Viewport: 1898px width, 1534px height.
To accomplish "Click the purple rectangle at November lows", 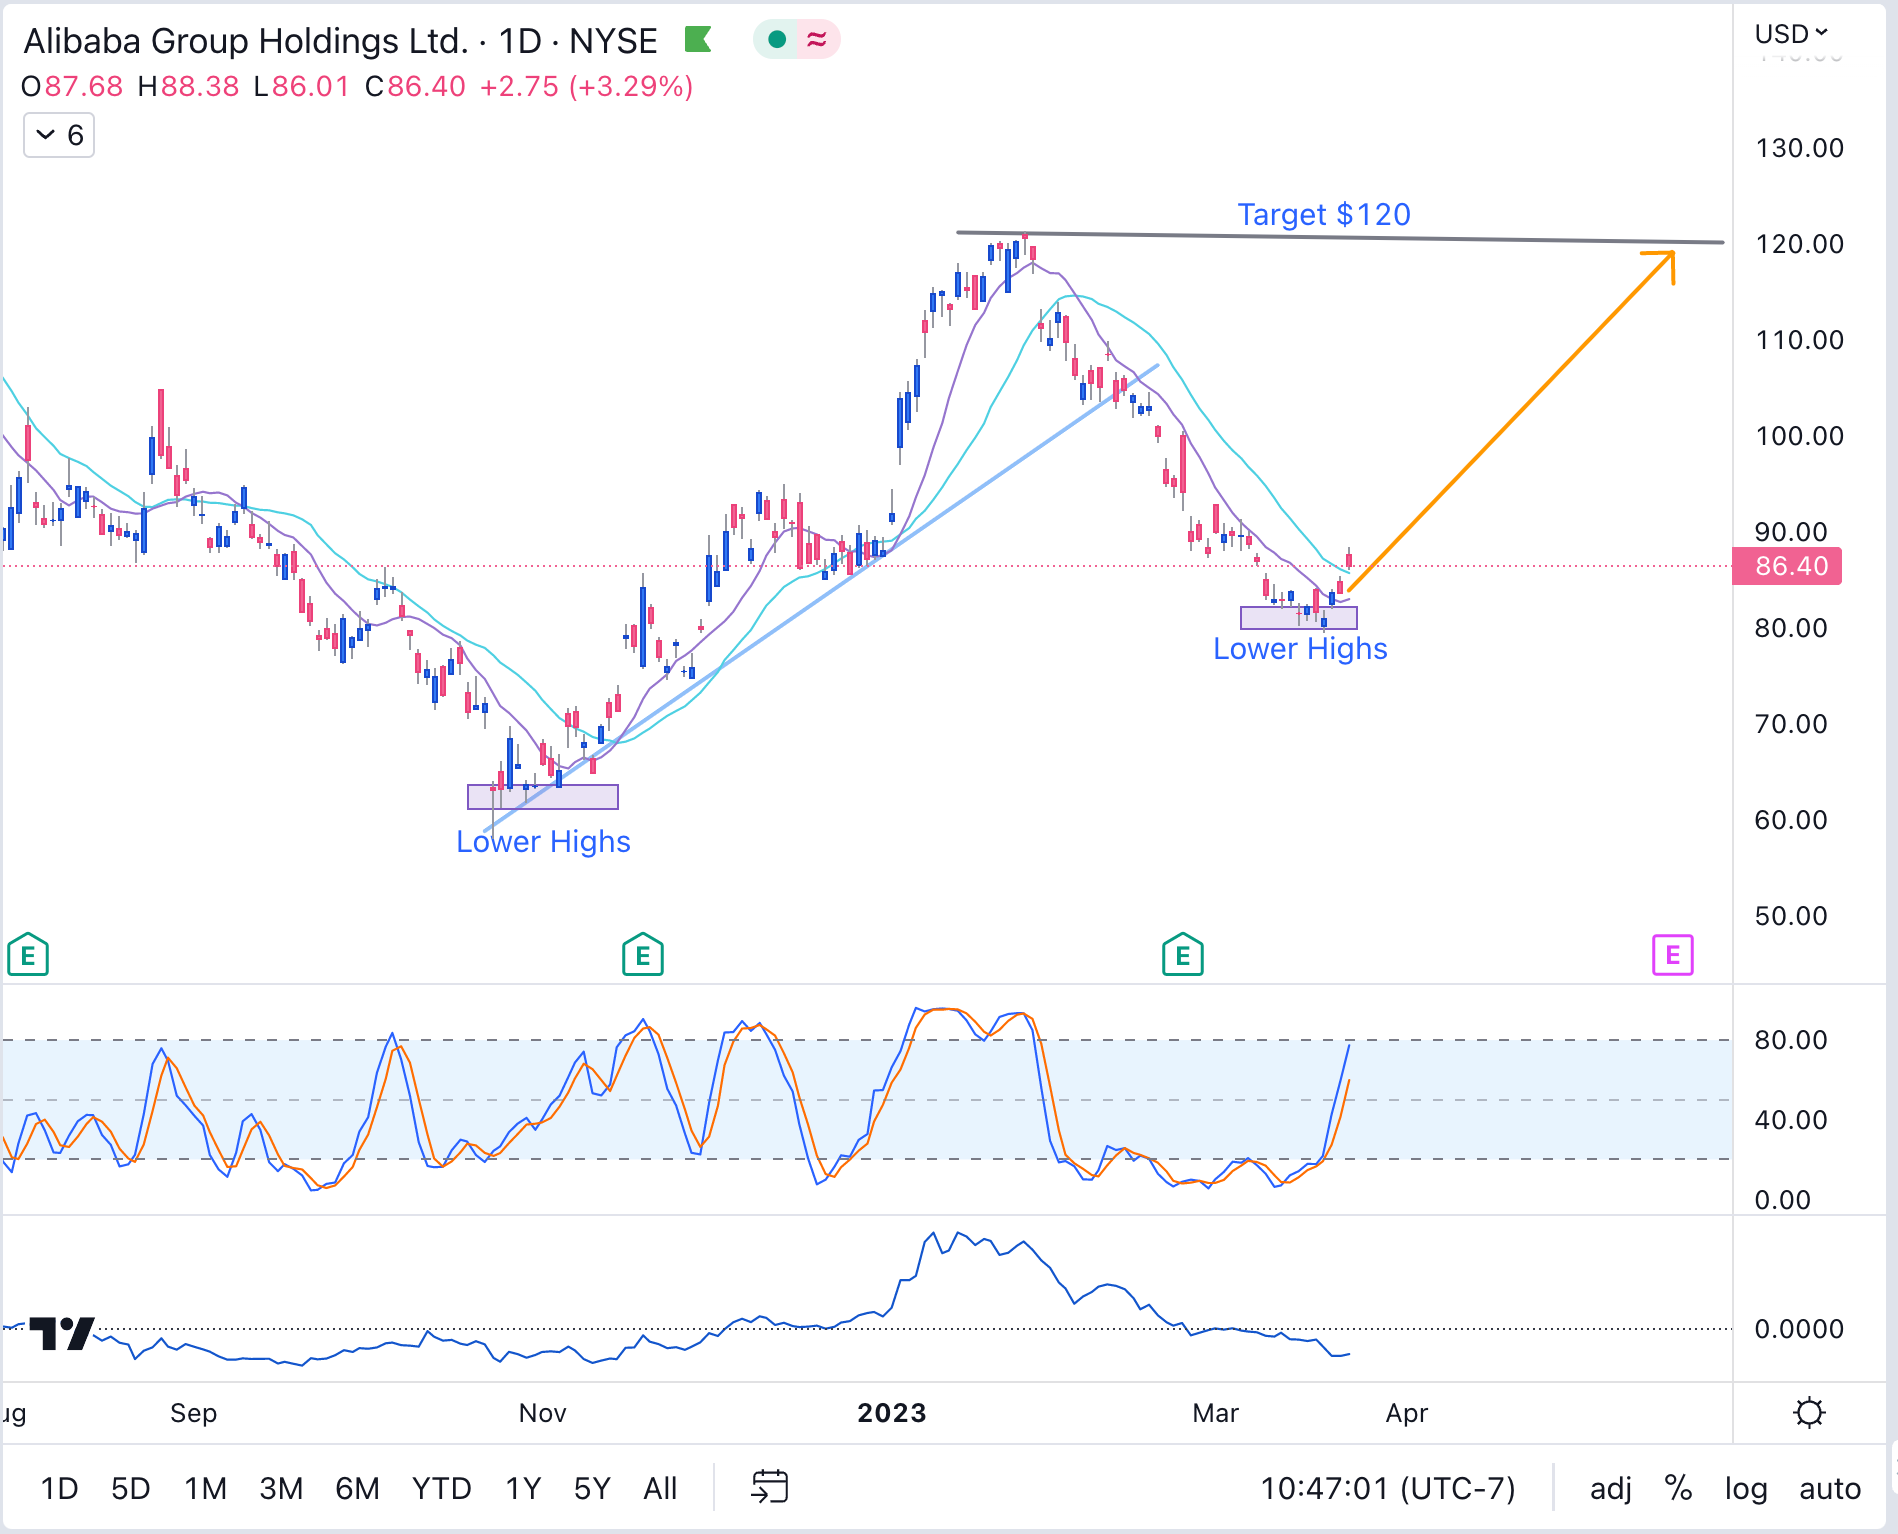I will (x=543, y=796).
